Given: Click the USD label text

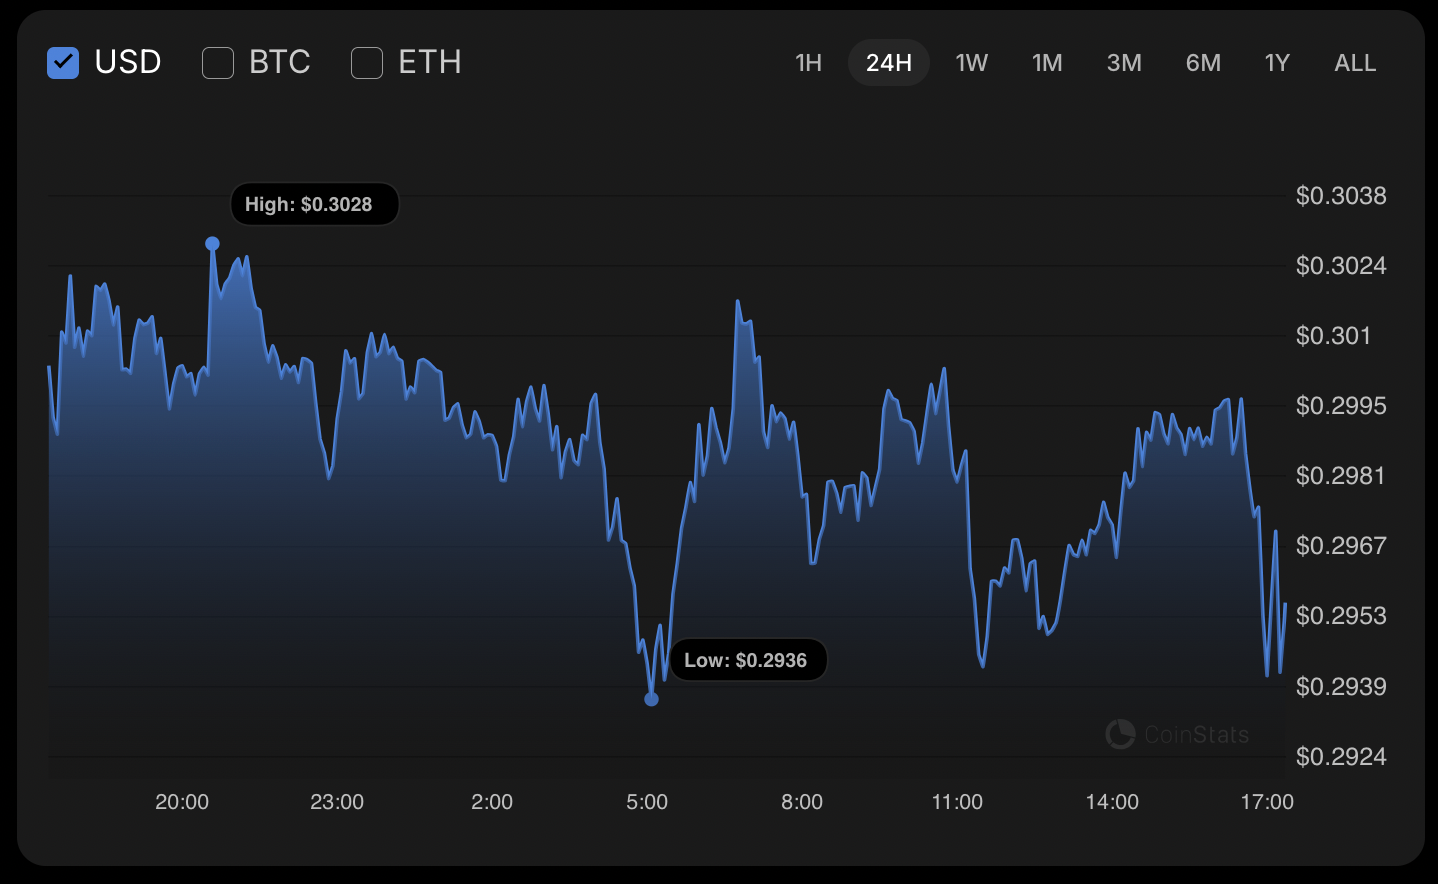Looking at the screenshot, I should coord(128,62).
